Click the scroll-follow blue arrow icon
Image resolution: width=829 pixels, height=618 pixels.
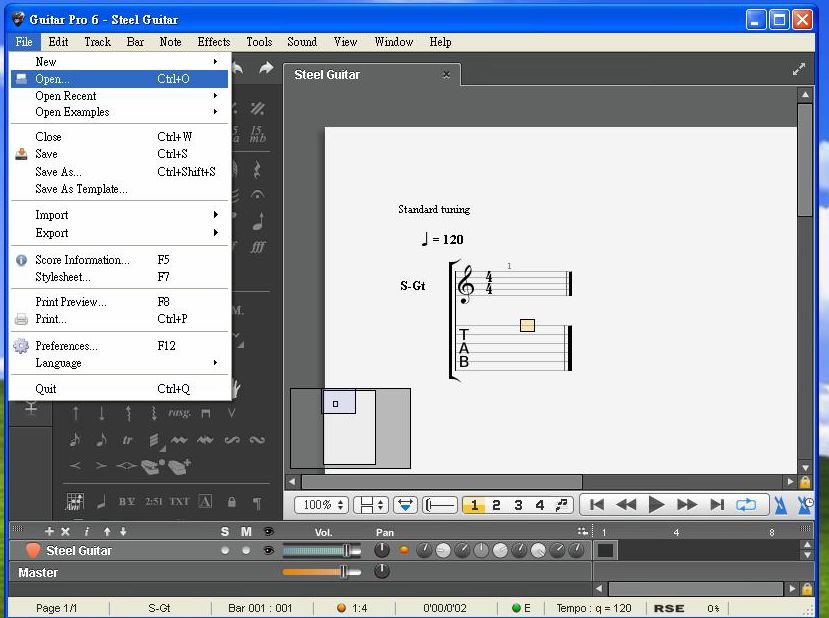(406, 505)
